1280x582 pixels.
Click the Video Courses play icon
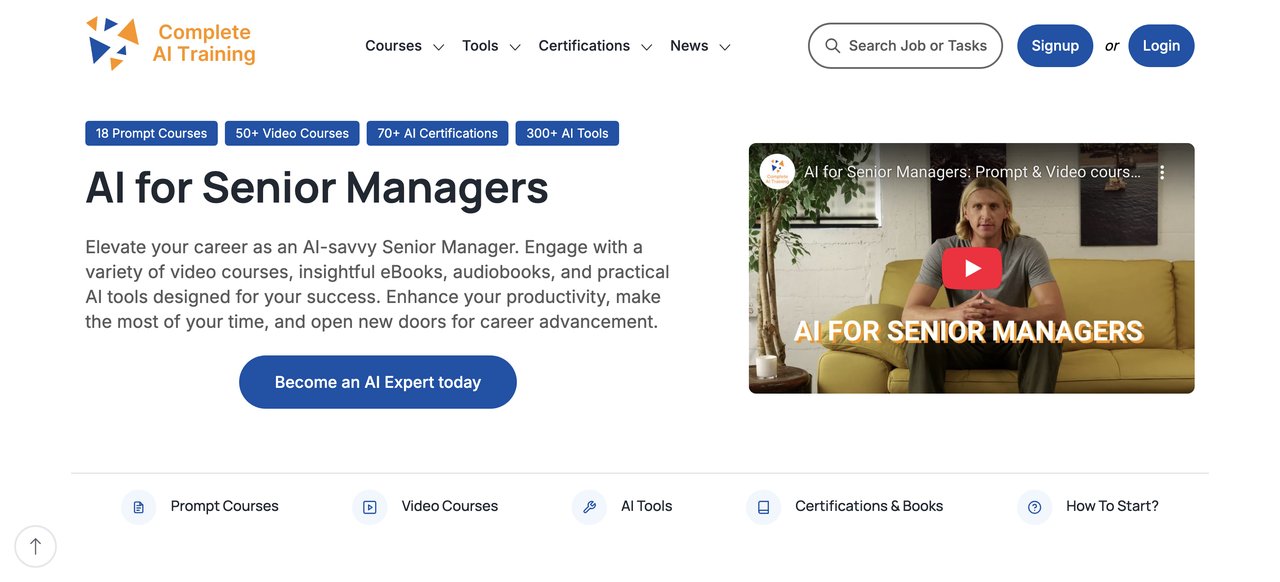click(x=369, y=507)
